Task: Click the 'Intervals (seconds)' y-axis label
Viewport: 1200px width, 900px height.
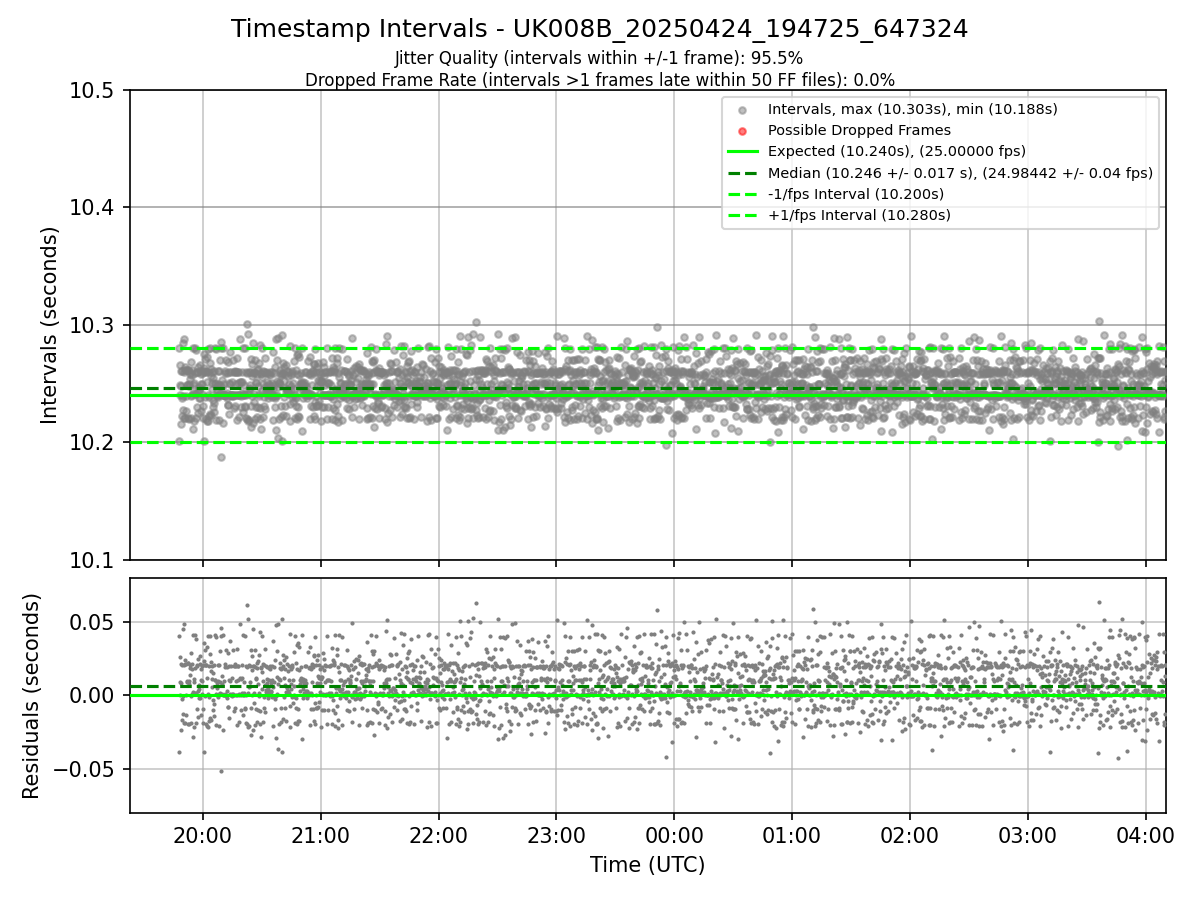Action: (x=50, y=325)
